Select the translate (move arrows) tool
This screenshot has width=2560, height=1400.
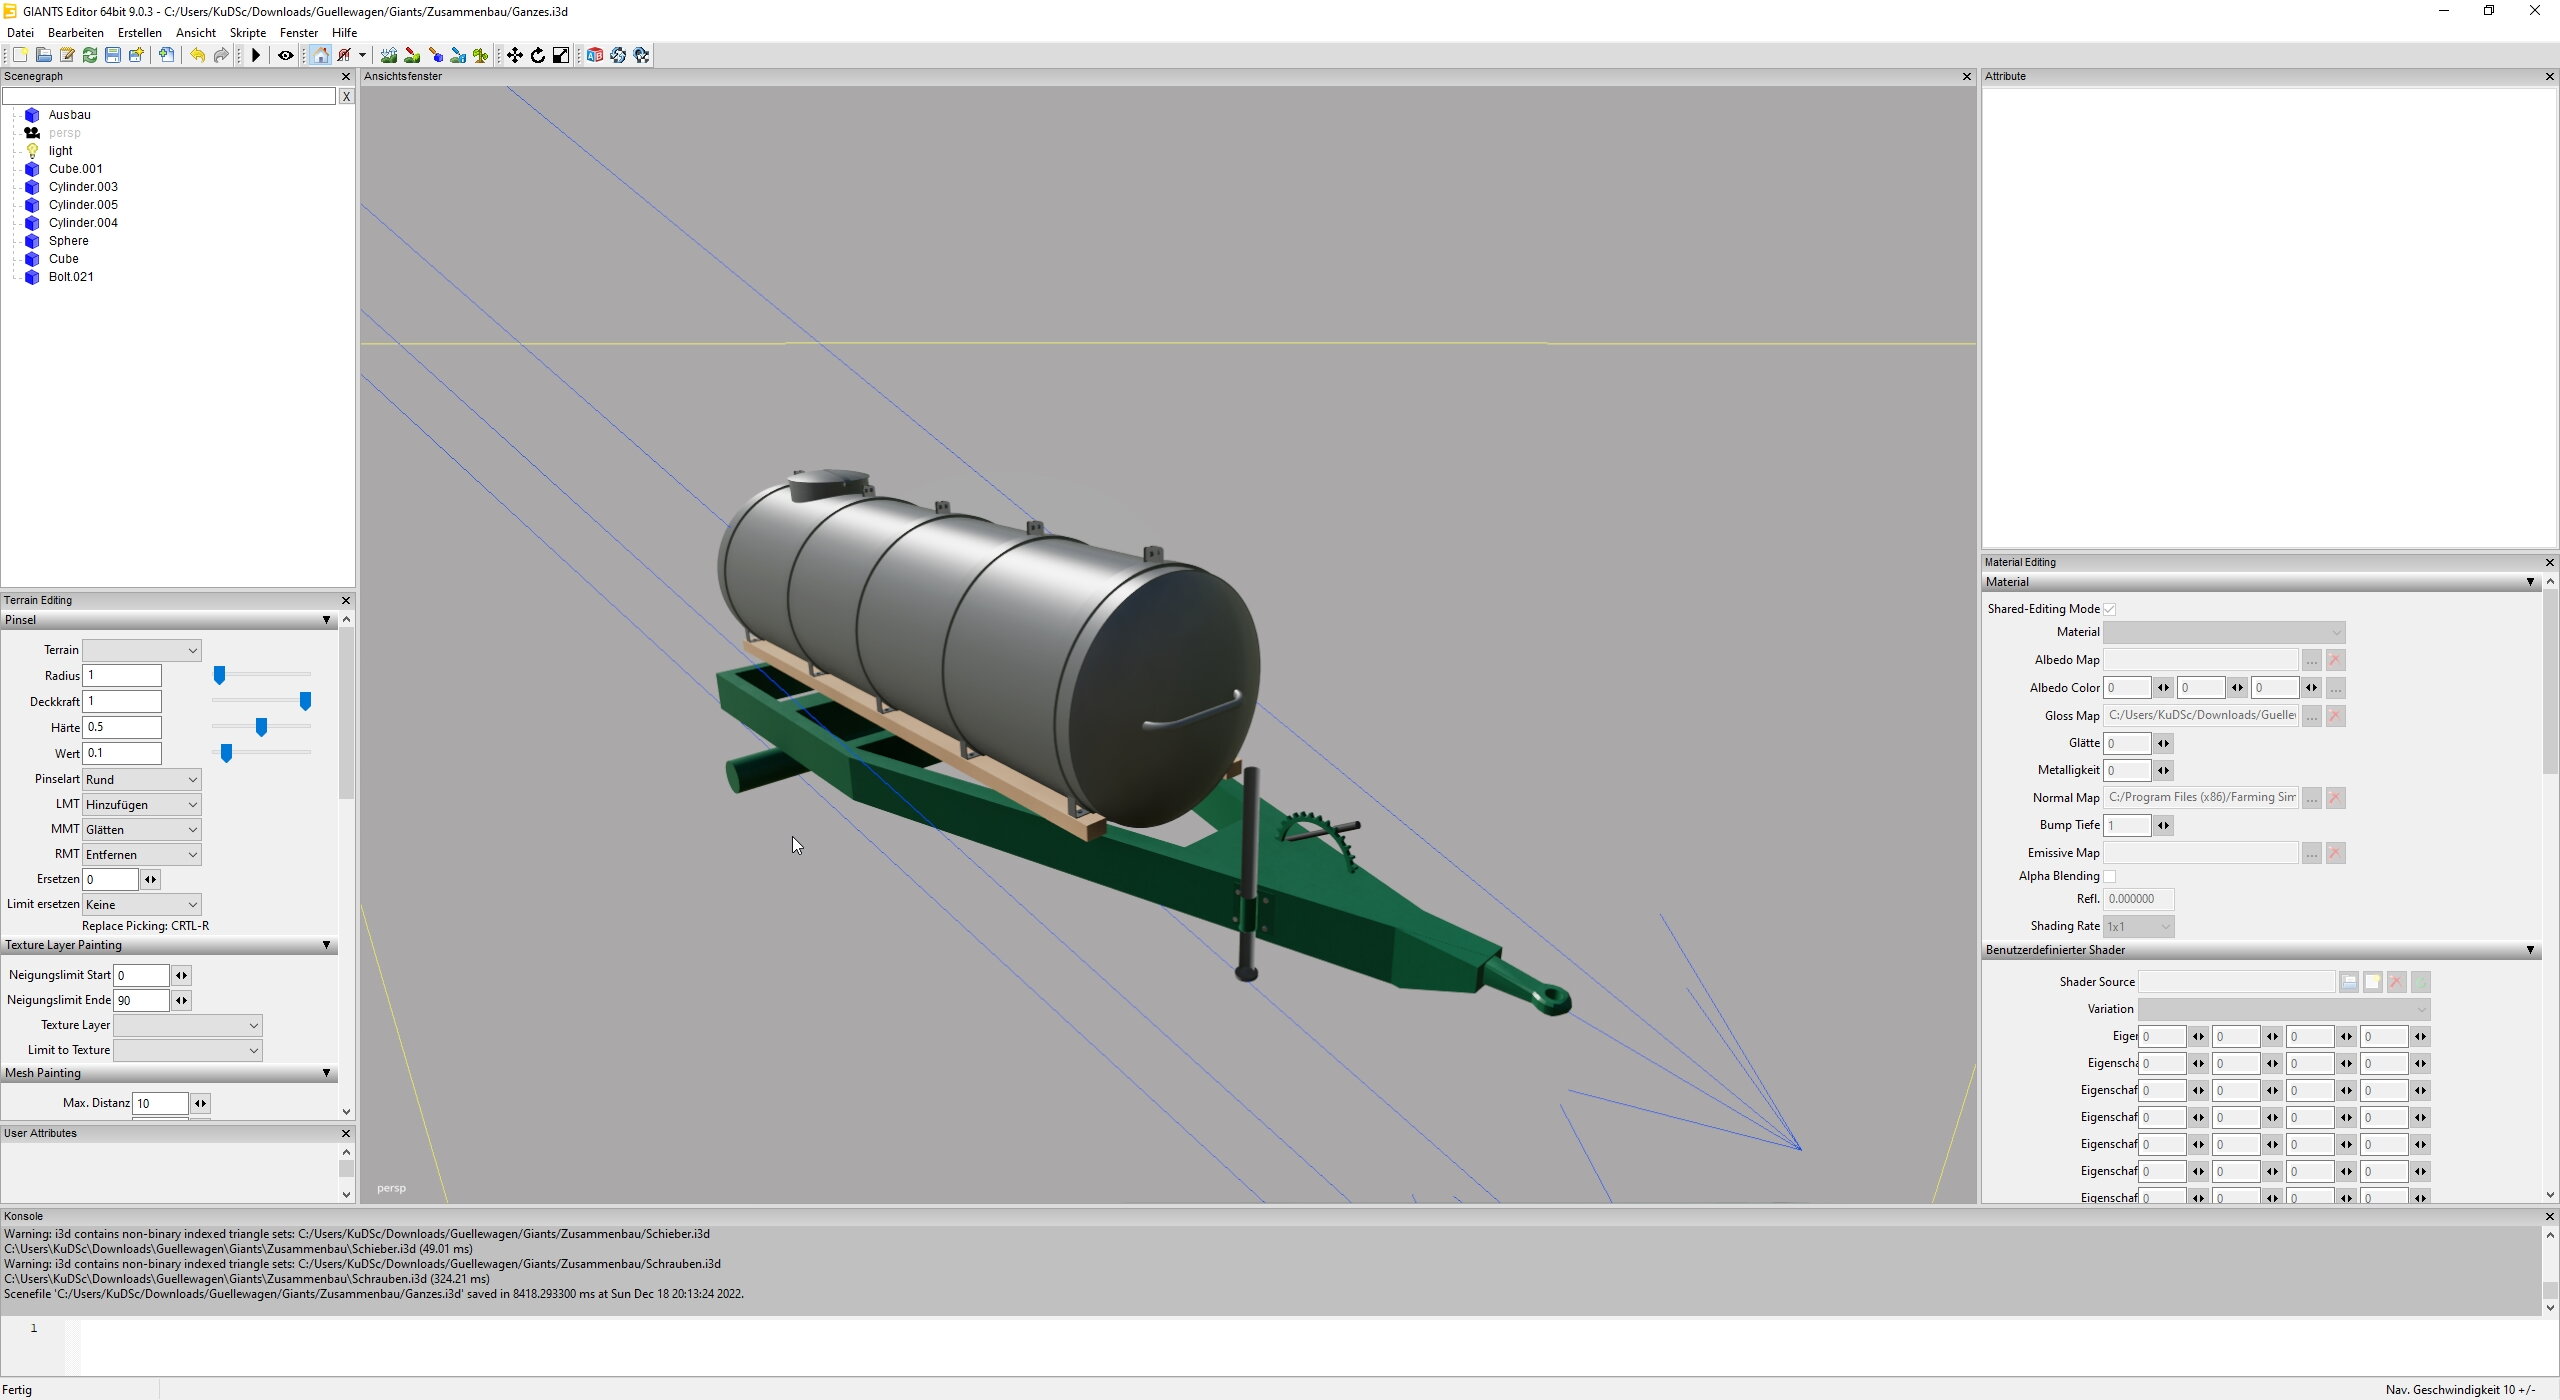click(x=514, y=55)
